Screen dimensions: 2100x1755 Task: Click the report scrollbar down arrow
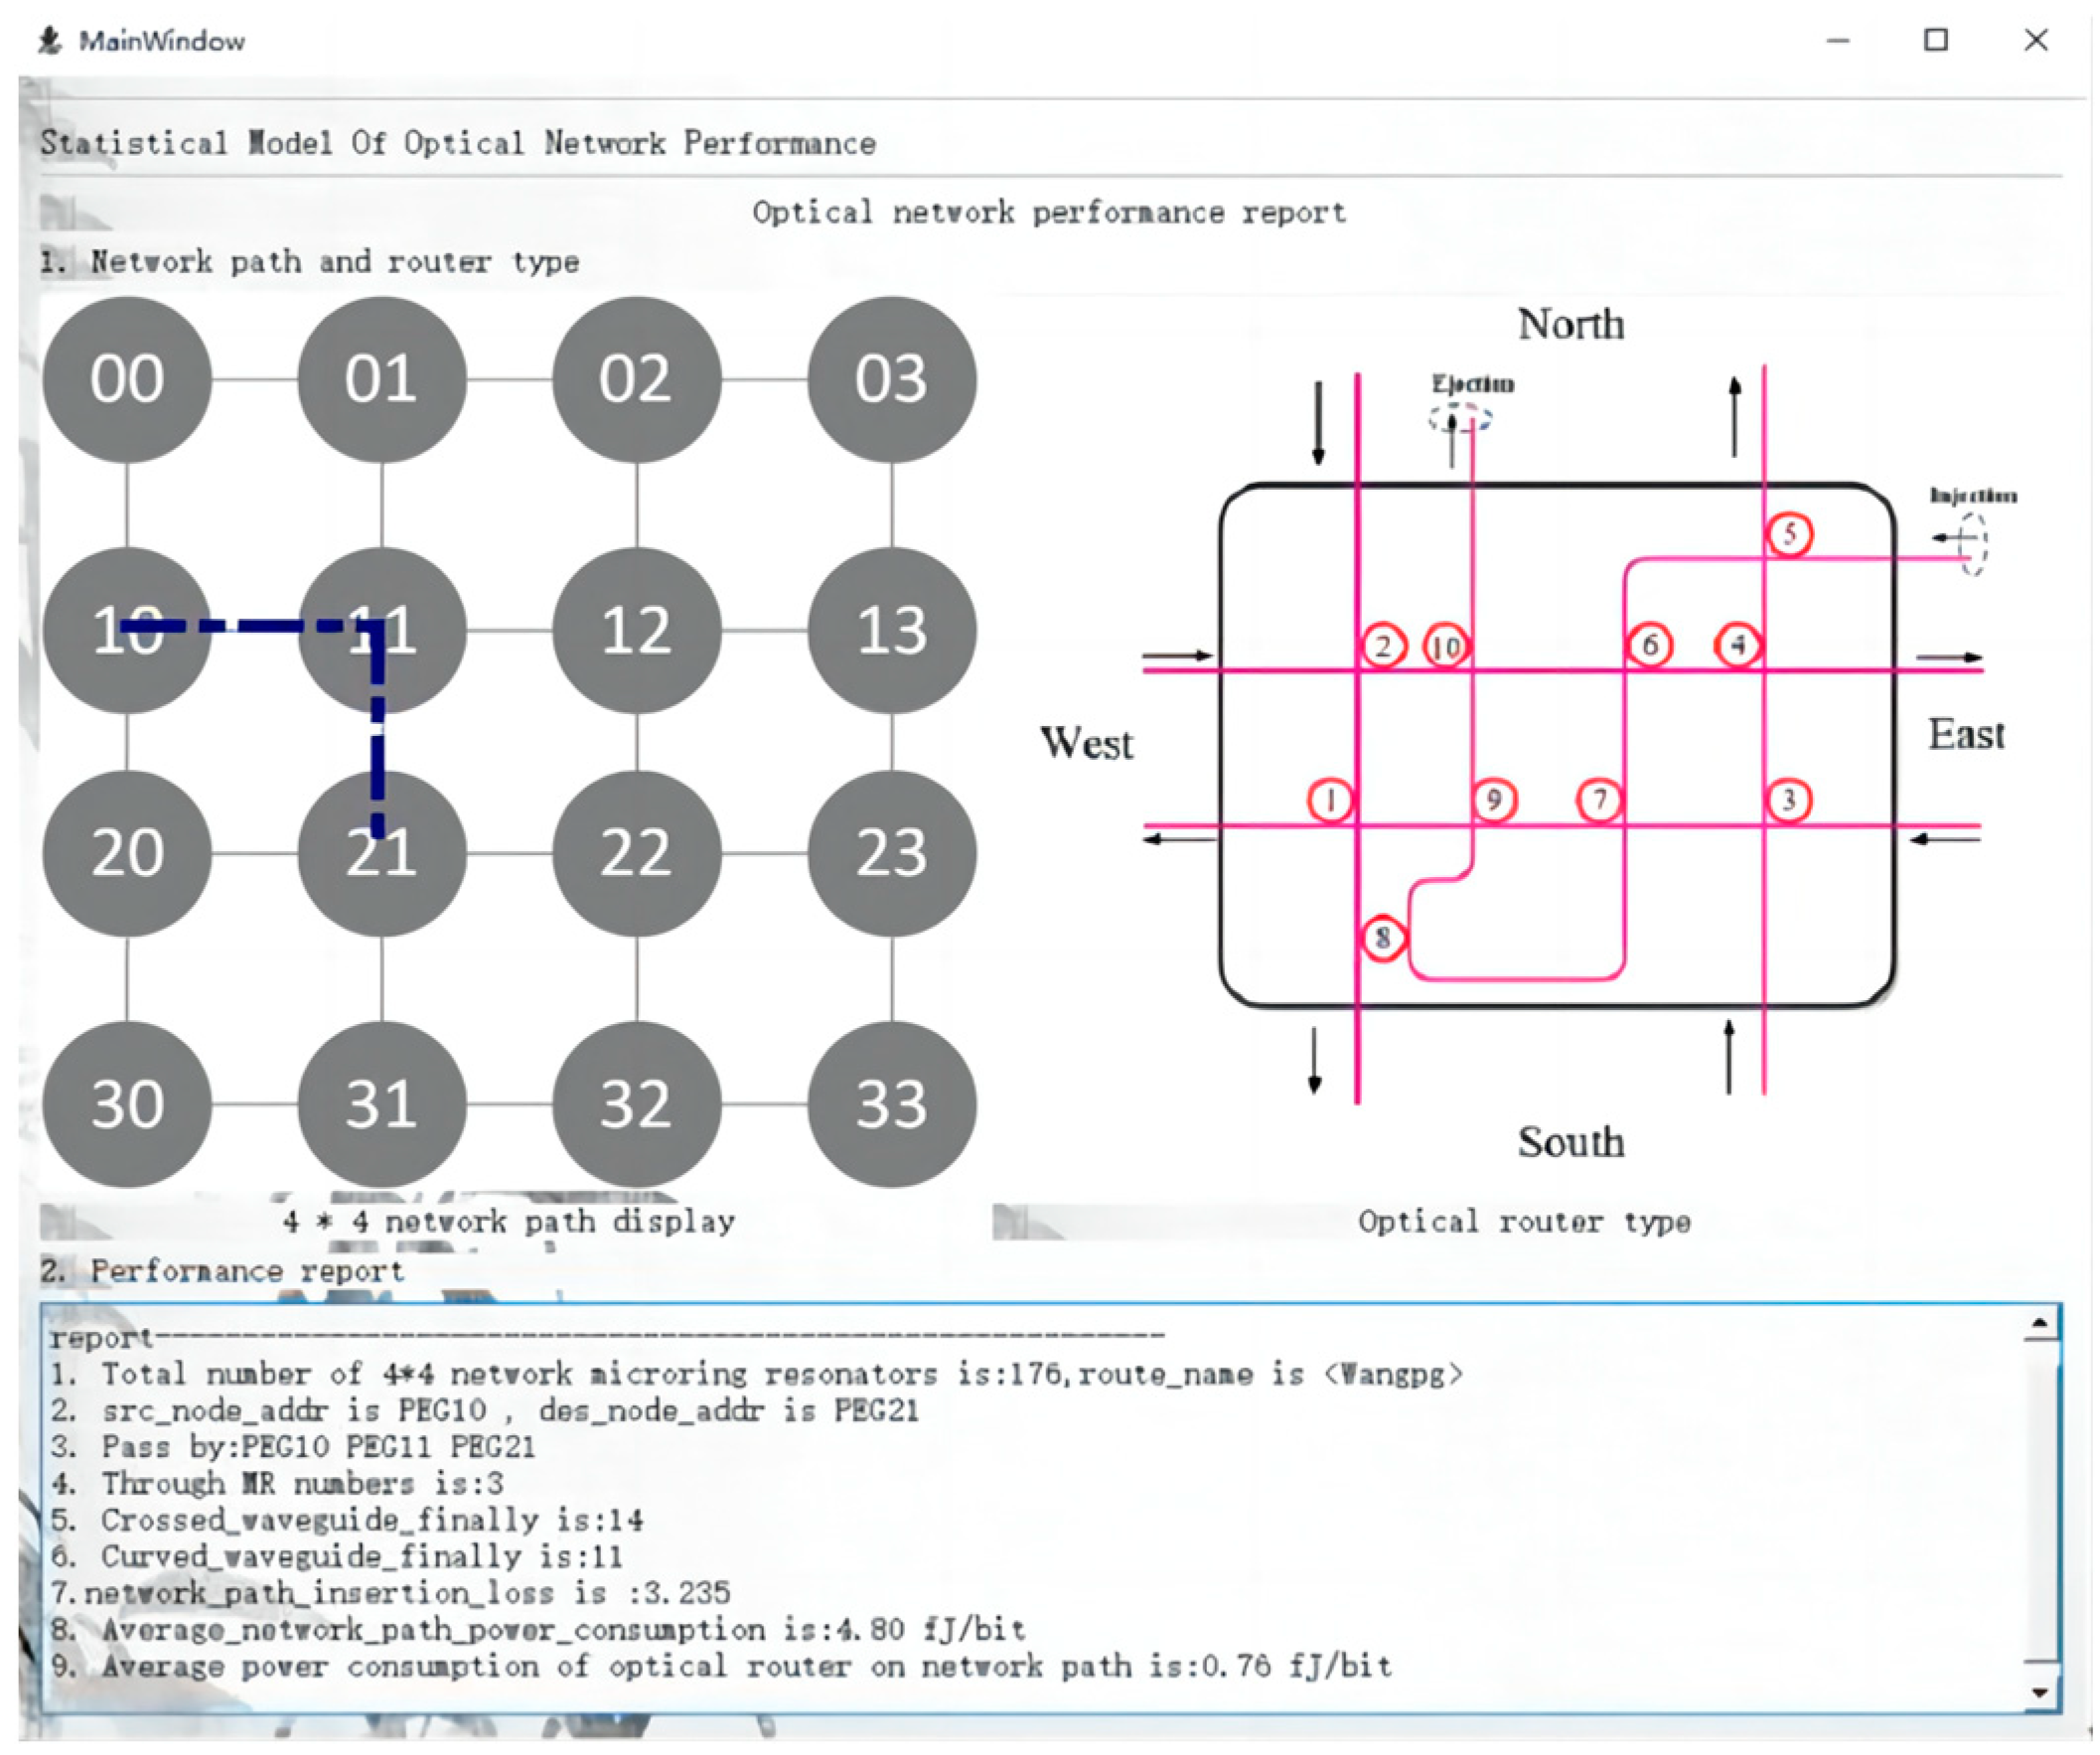(2040, 1694)
